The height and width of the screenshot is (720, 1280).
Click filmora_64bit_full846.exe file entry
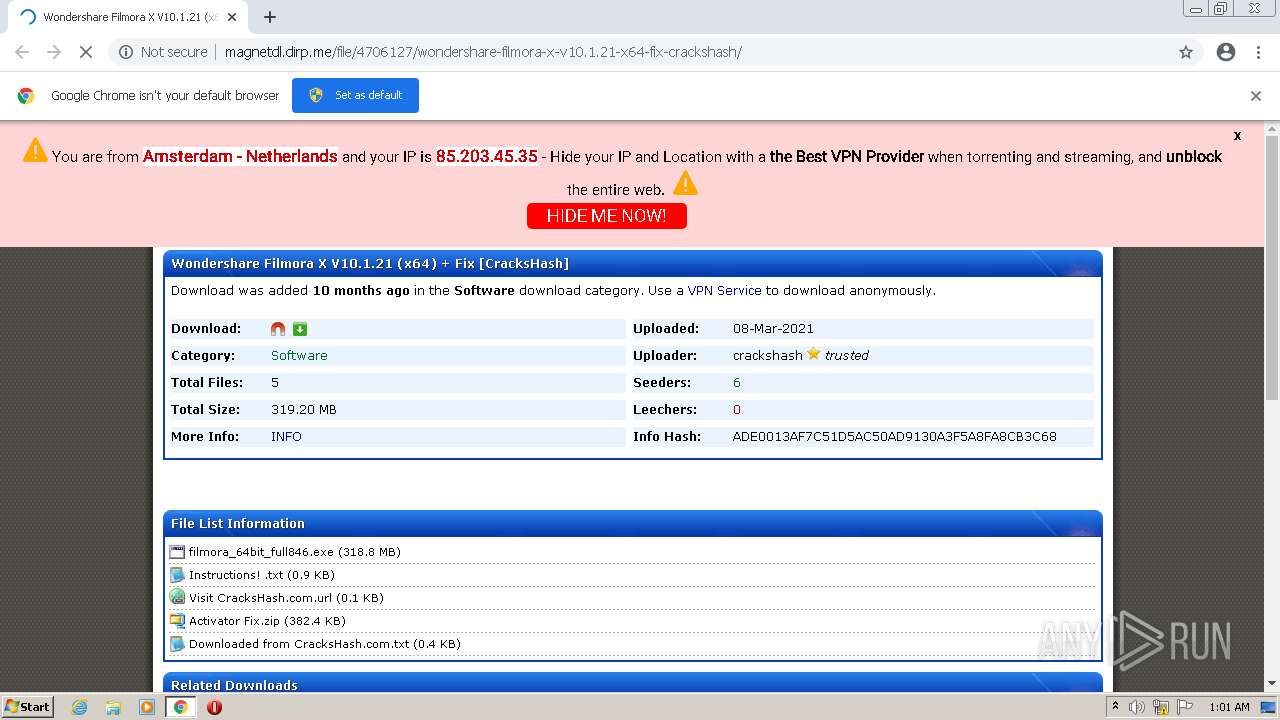294,552
